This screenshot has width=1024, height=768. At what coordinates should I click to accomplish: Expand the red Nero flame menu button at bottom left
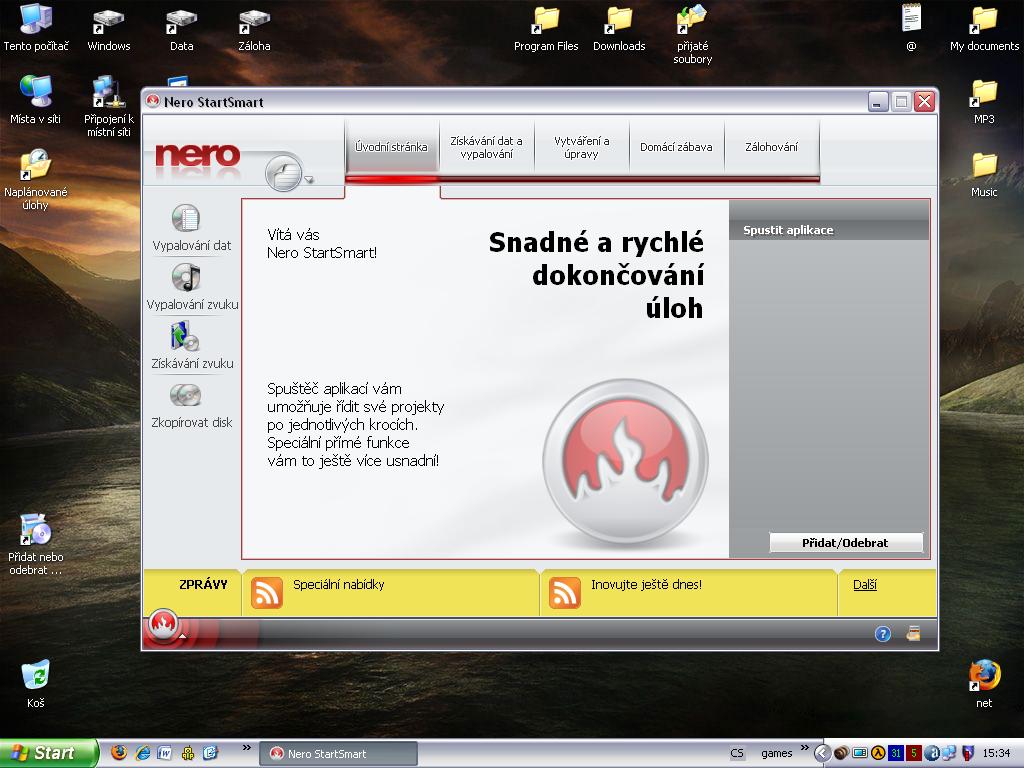[164, 625]
